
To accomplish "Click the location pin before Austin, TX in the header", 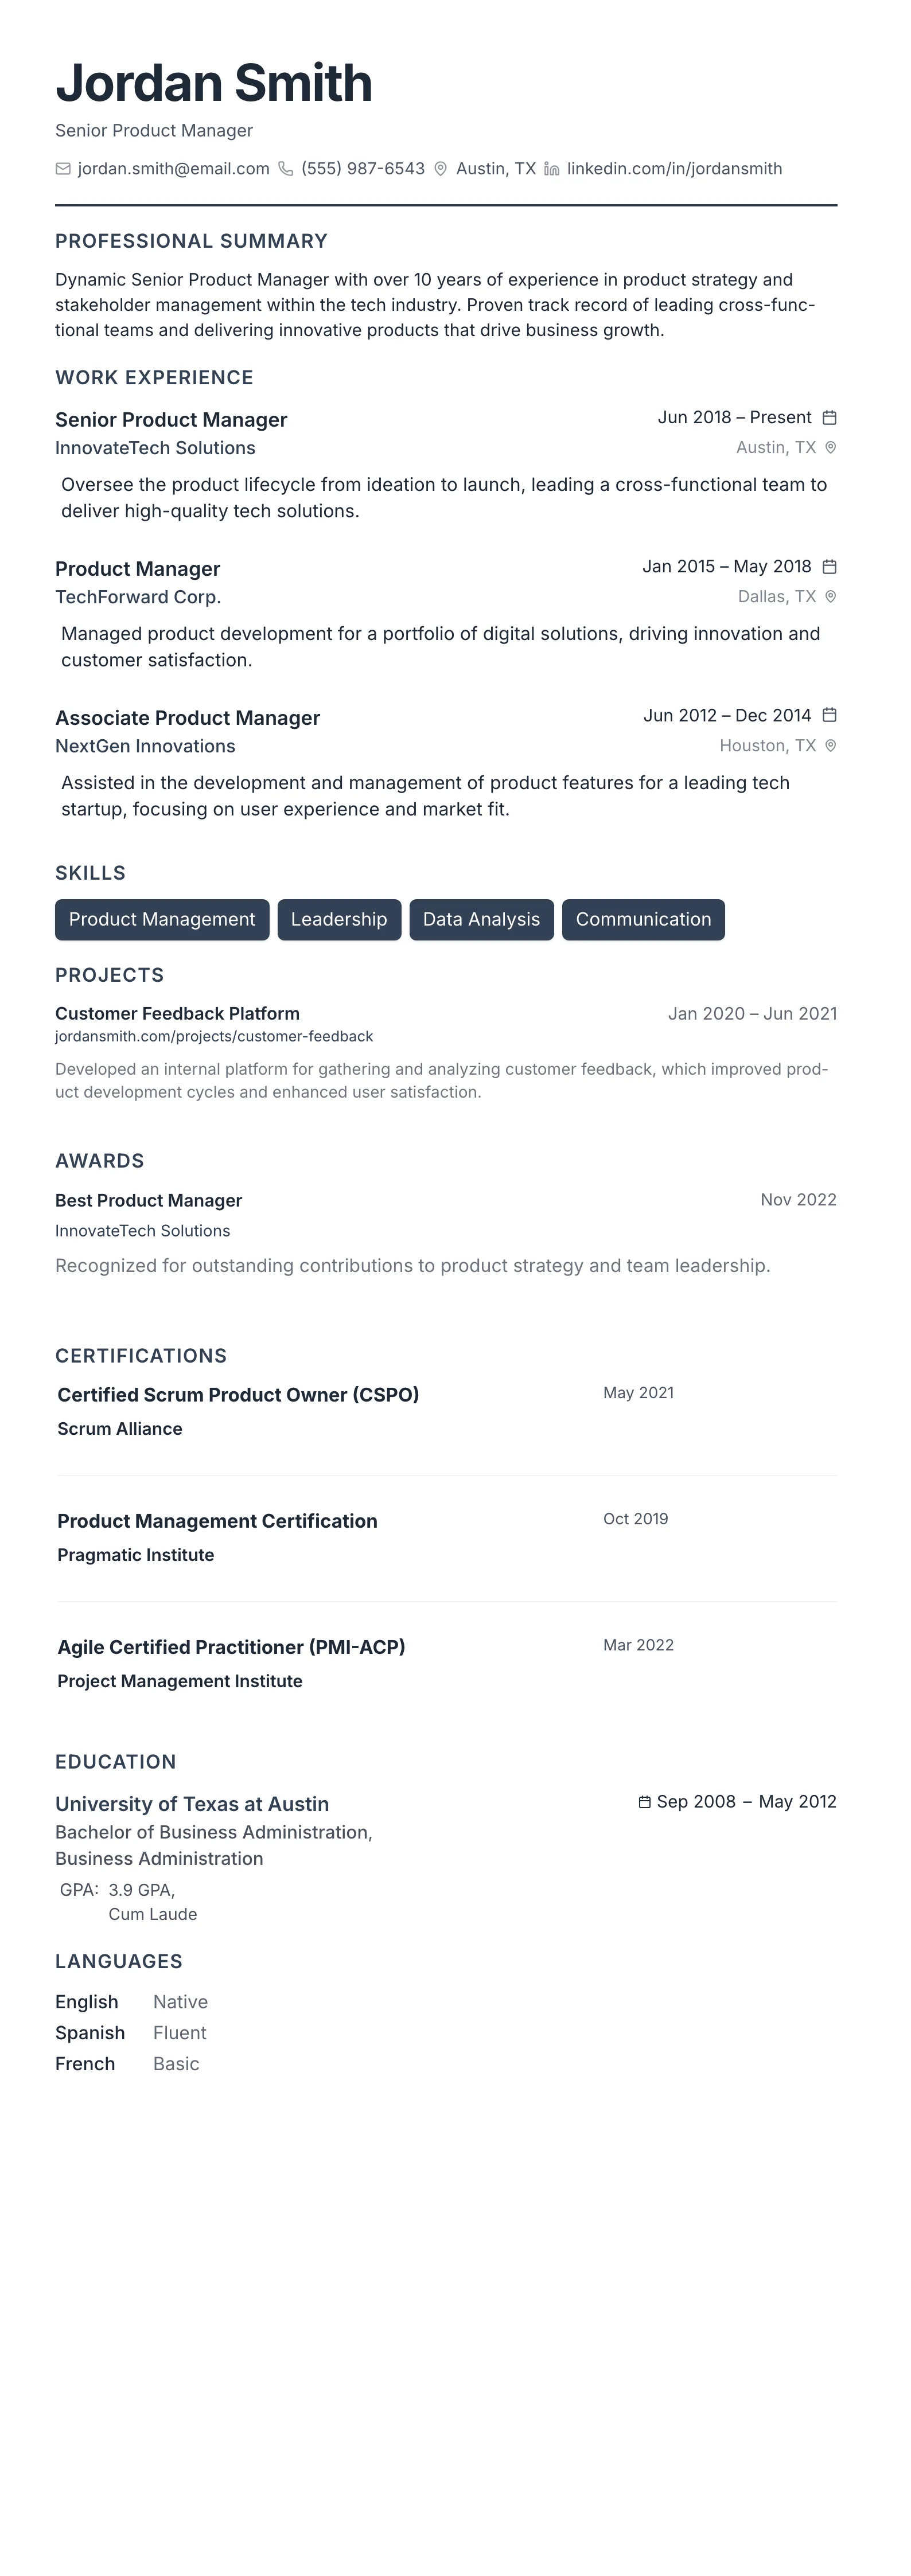I will [x=440, y=169].
